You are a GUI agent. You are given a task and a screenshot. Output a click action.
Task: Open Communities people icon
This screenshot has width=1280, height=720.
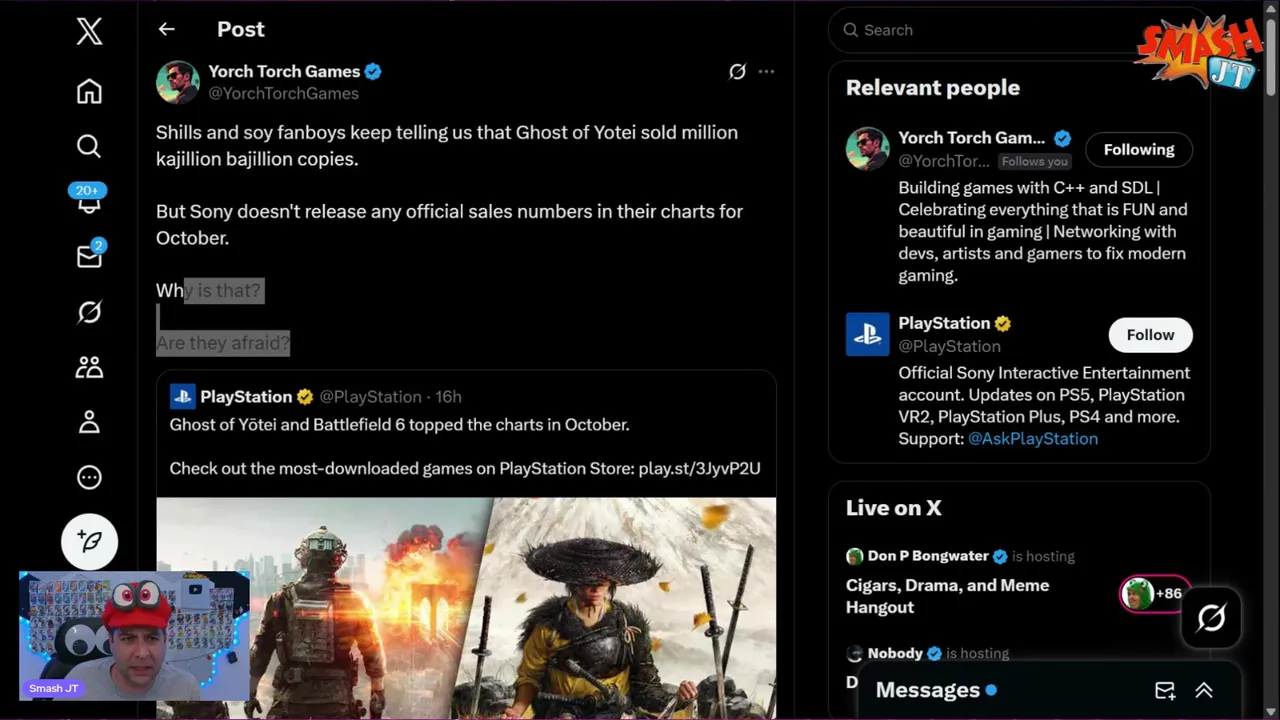click(x=89, y=367)
